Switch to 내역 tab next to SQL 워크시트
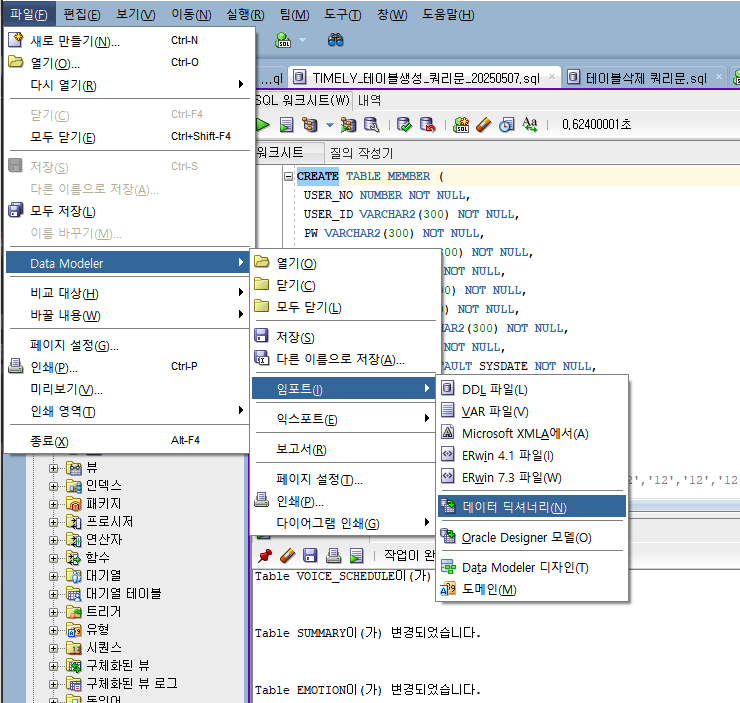Viewport: 740px width, 703px height. (369, 100)
